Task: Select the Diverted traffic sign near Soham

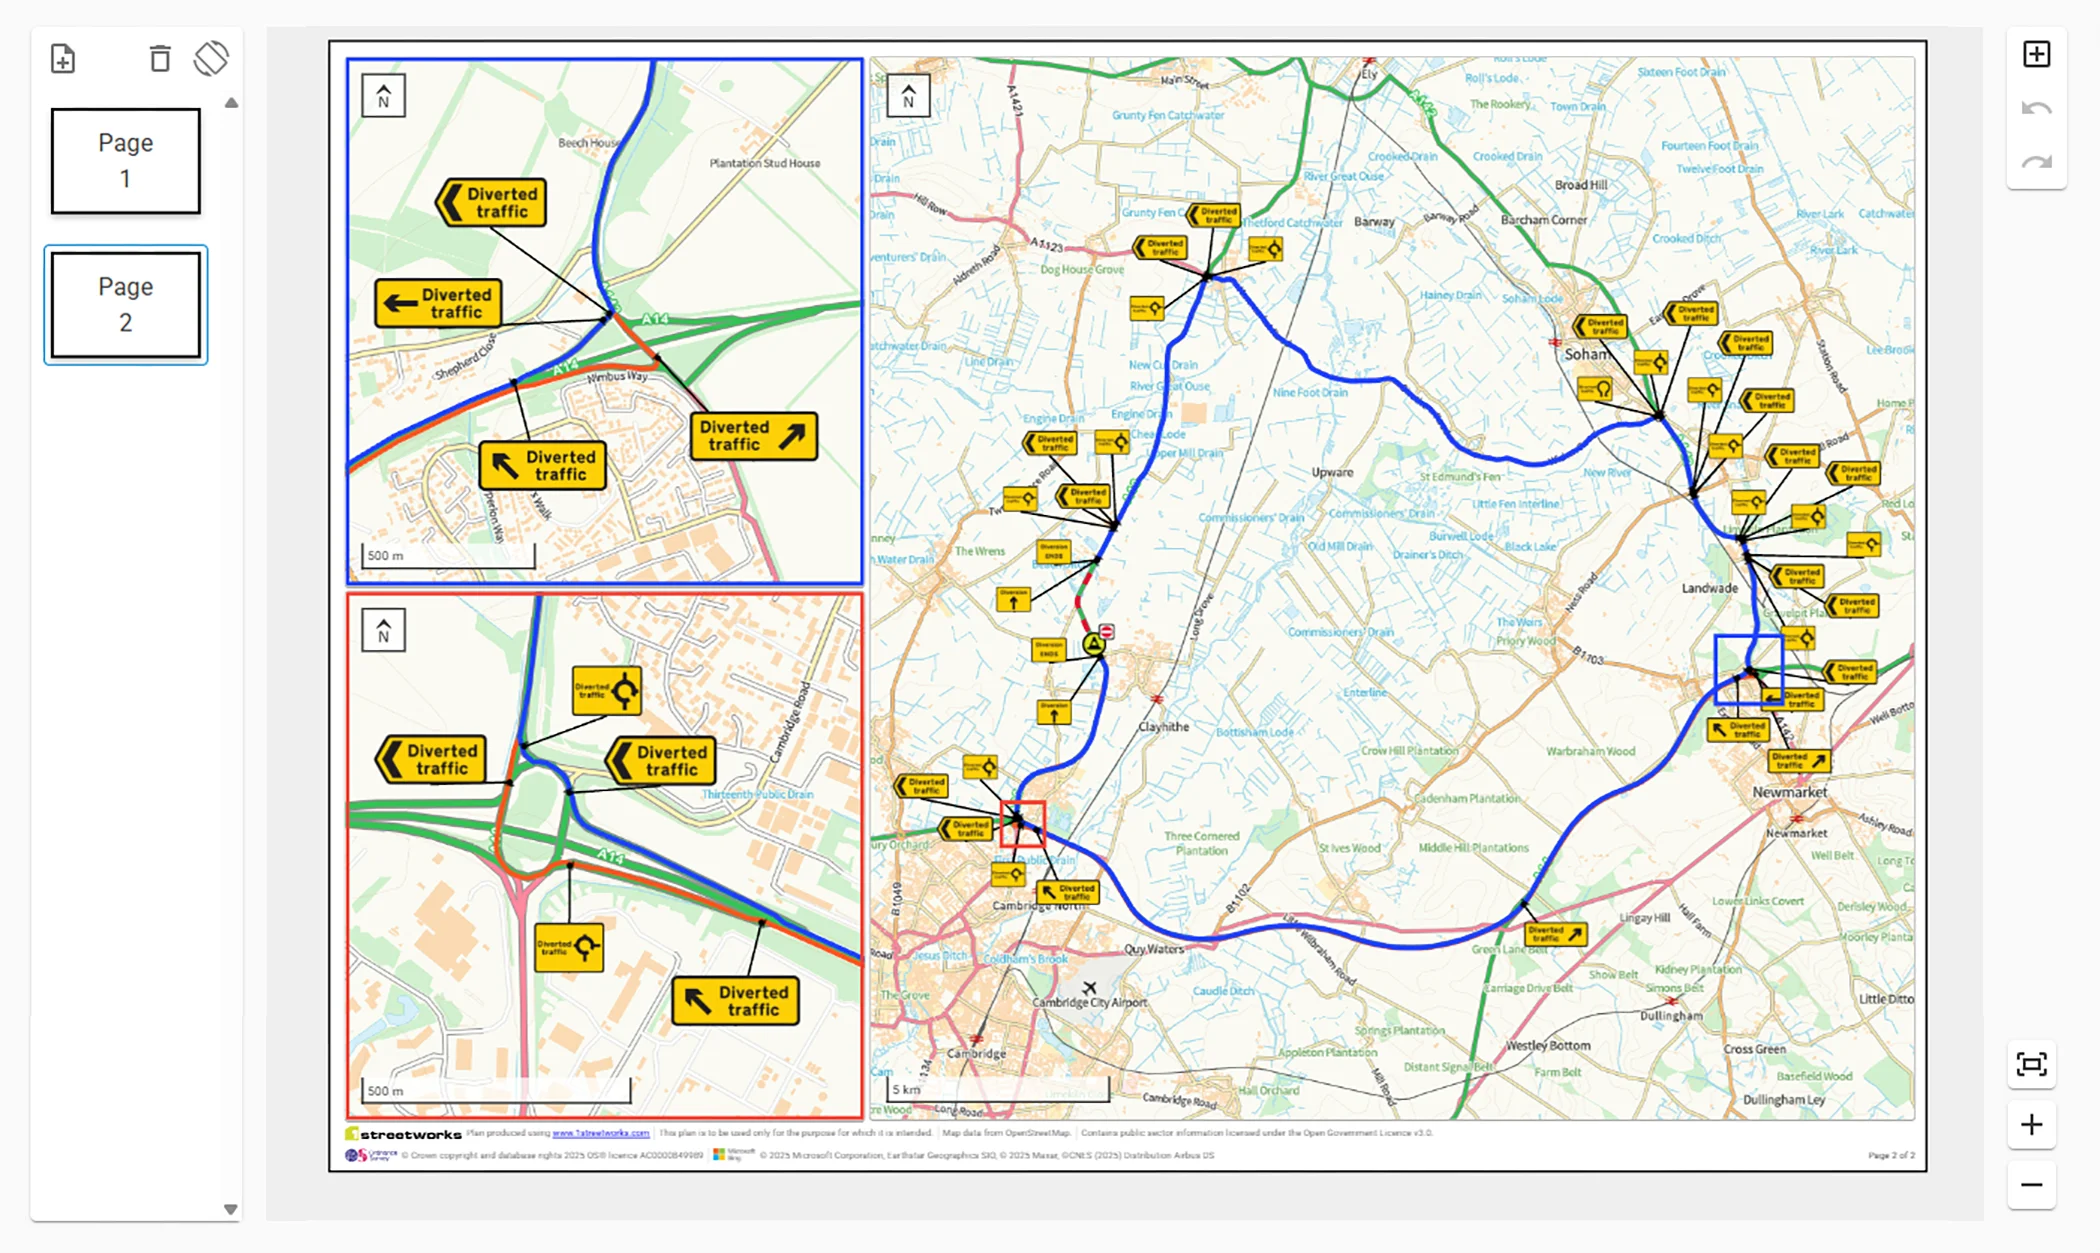Action: click(x=1600, y=325)
